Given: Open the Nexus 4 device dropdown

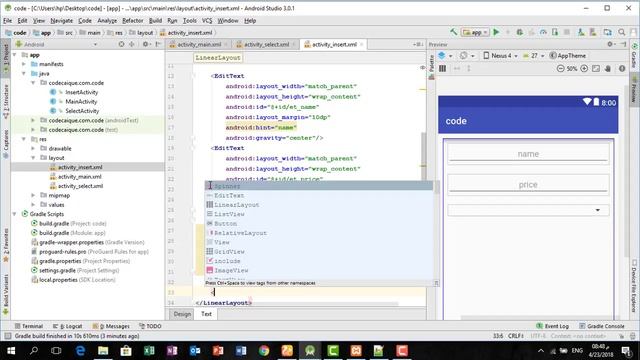Looking at the screenshot, I should [500, 56].
